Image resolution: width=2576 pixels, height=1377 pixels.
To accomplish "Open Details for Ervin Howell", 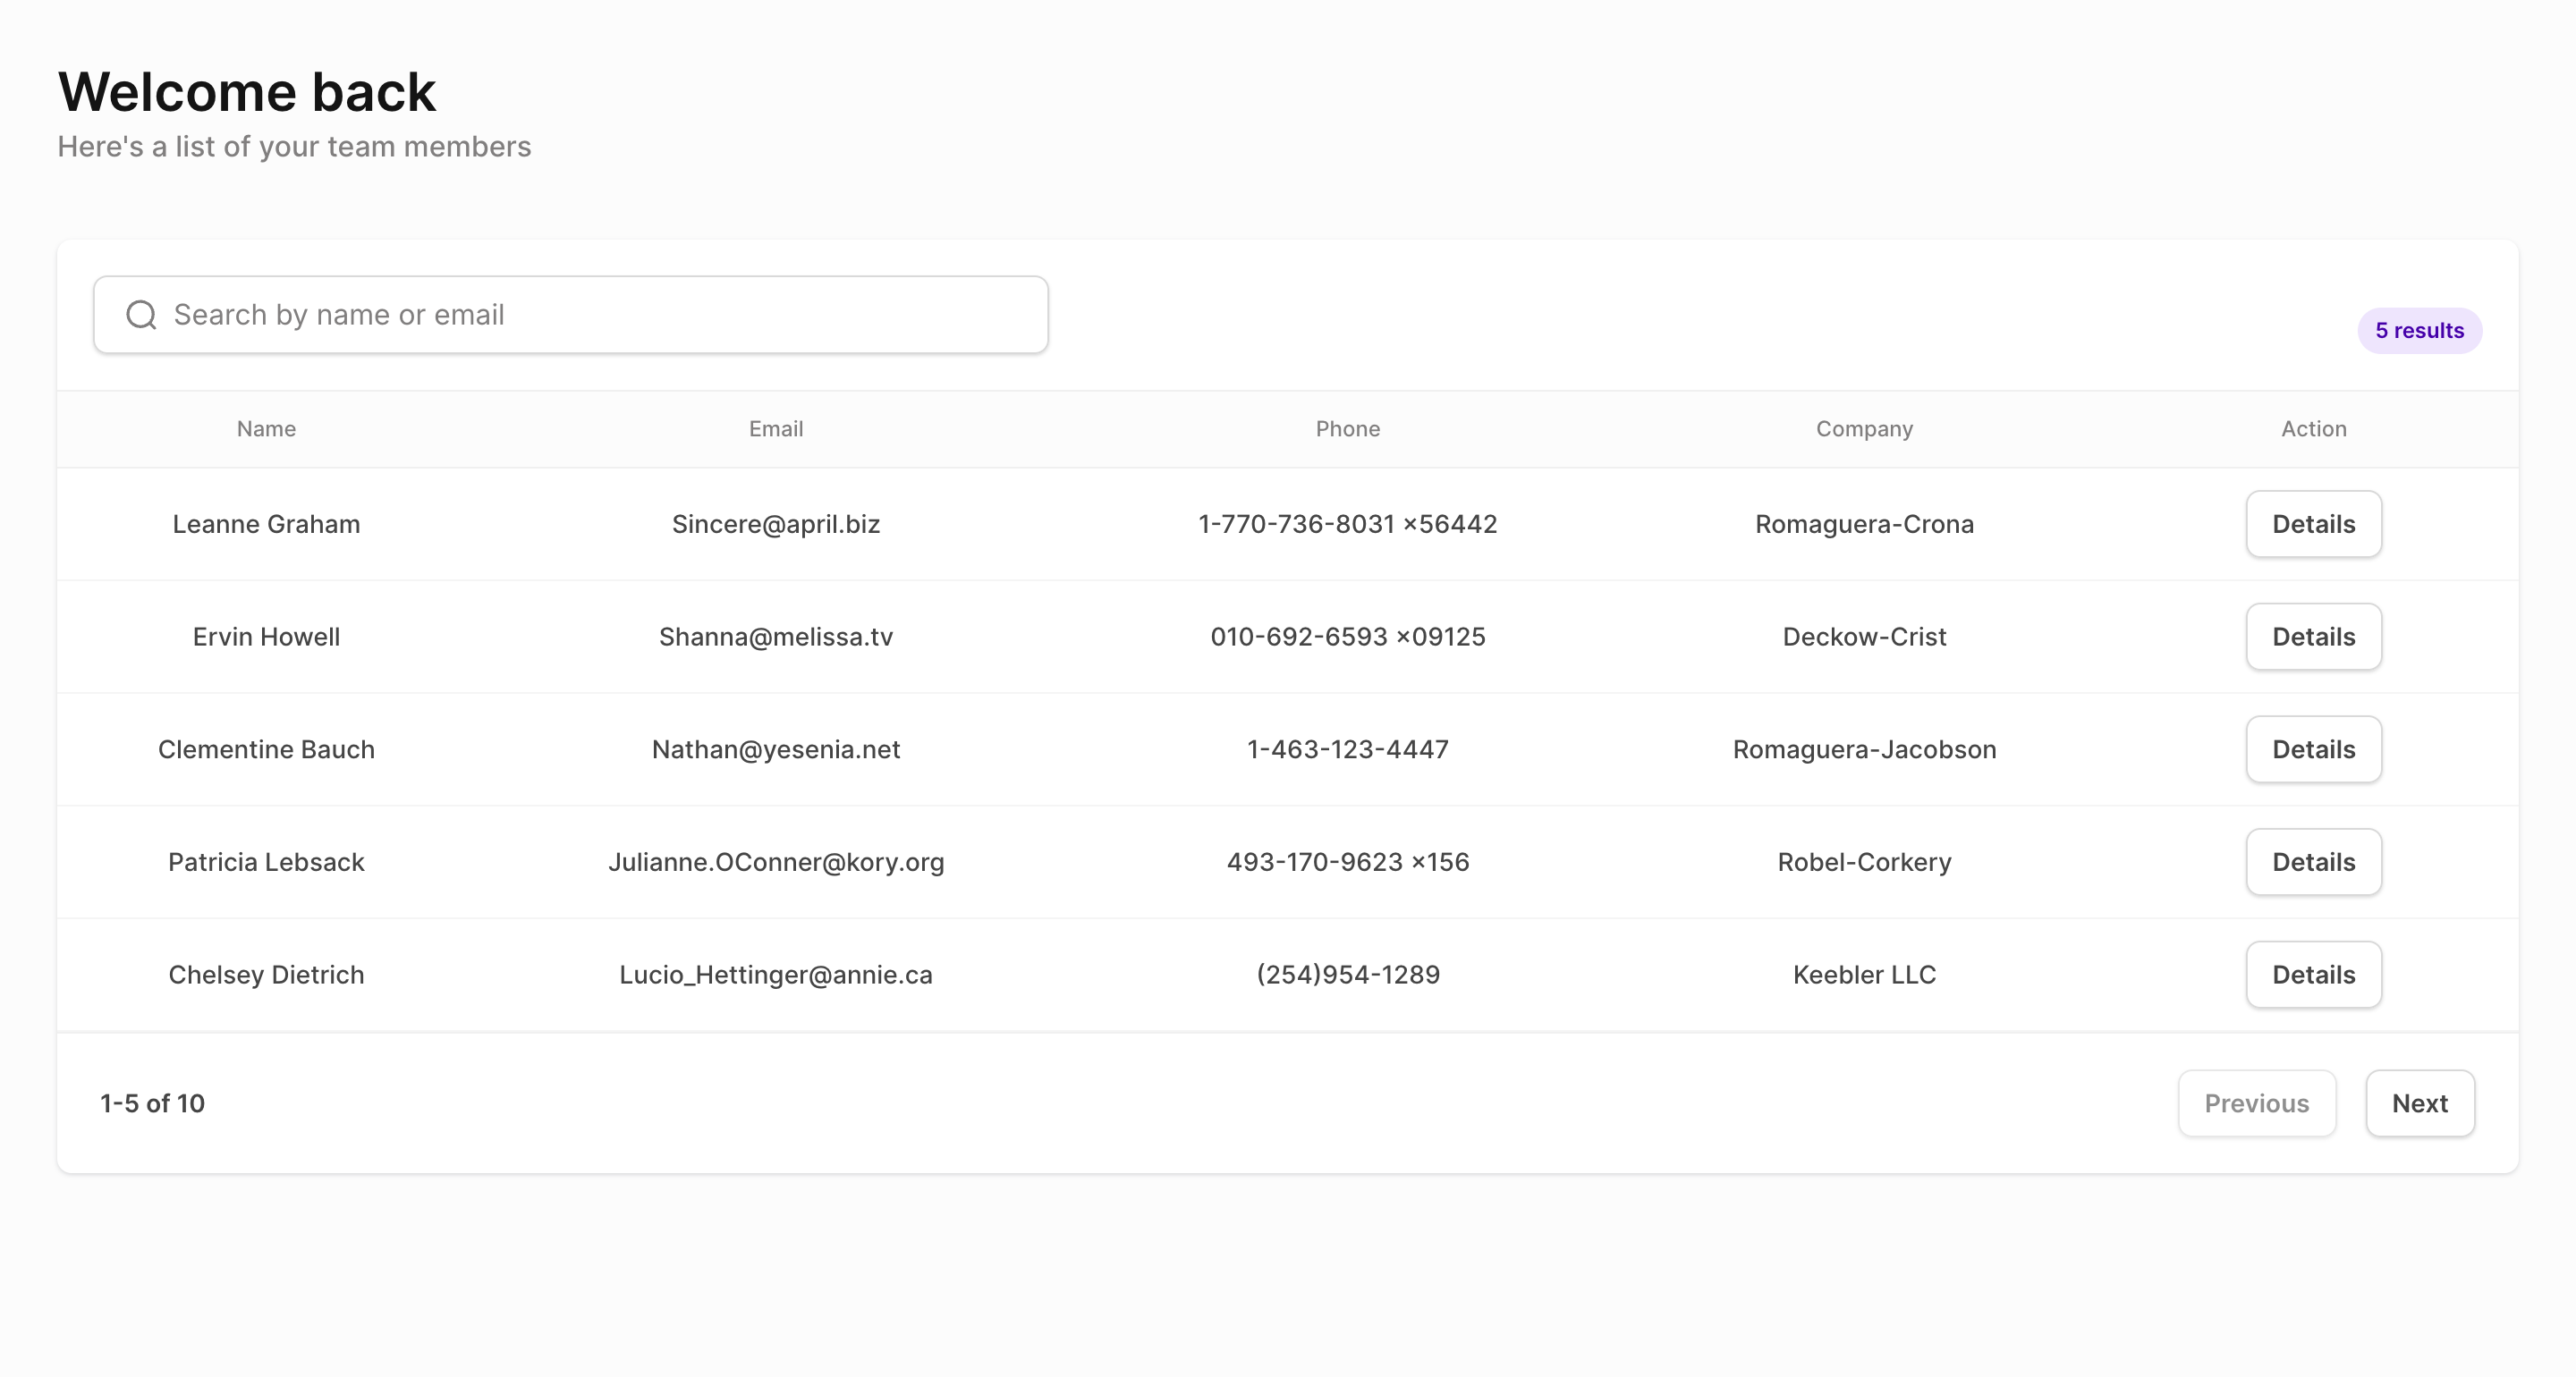I will pyautogui.click(x=2313, y=637).
